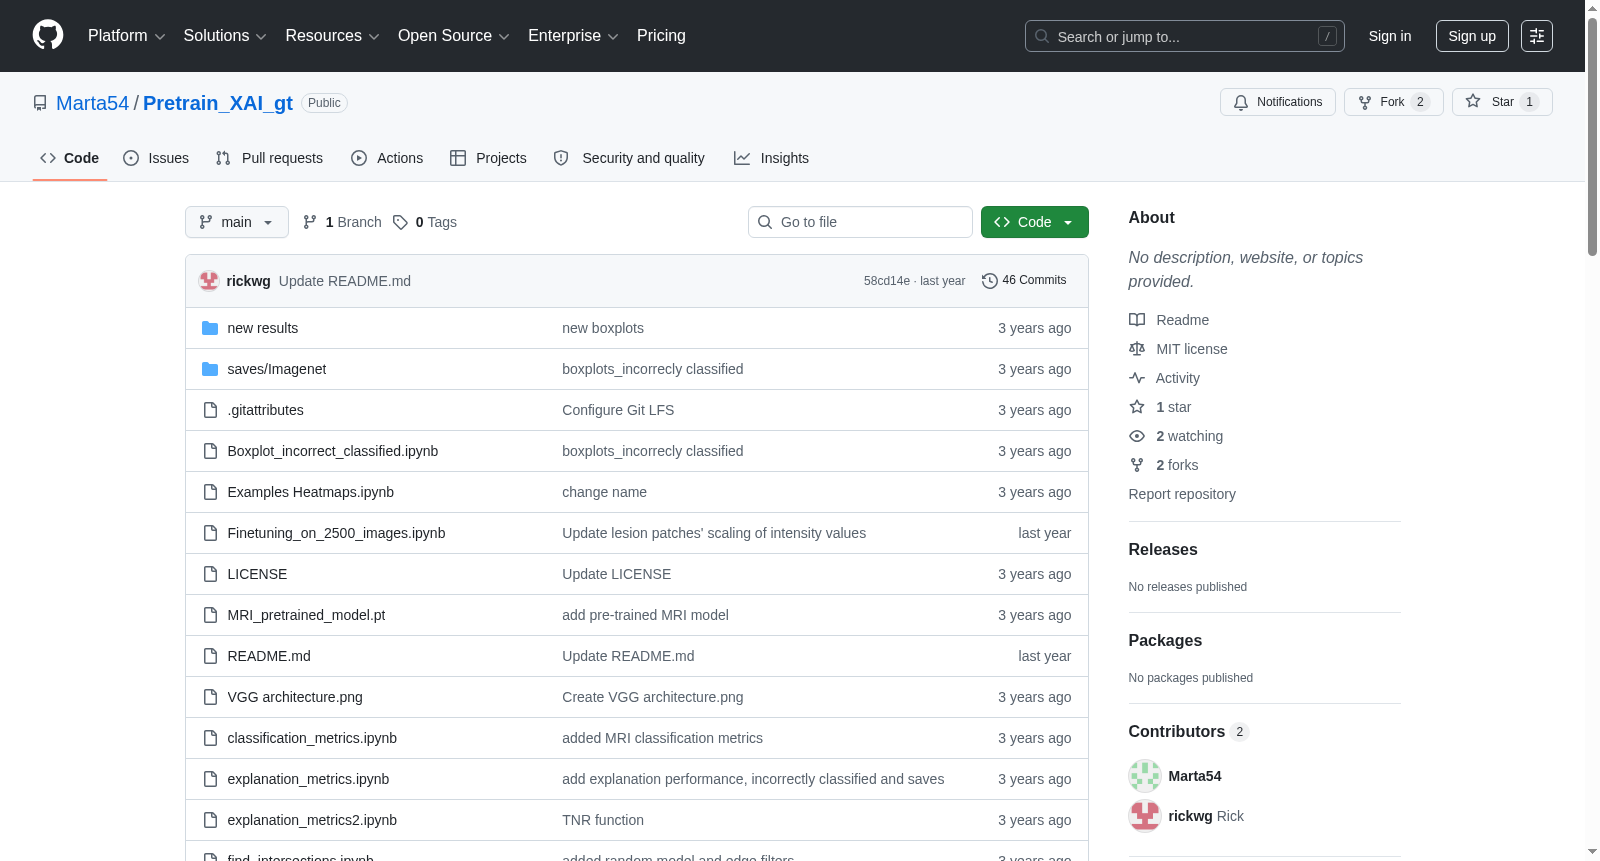Image resolution: width=1600 pixels, height=861 pixels.
Task: Click Marta54's contributor avatar
Action: pyautogui.click(x=1145, y=776)
